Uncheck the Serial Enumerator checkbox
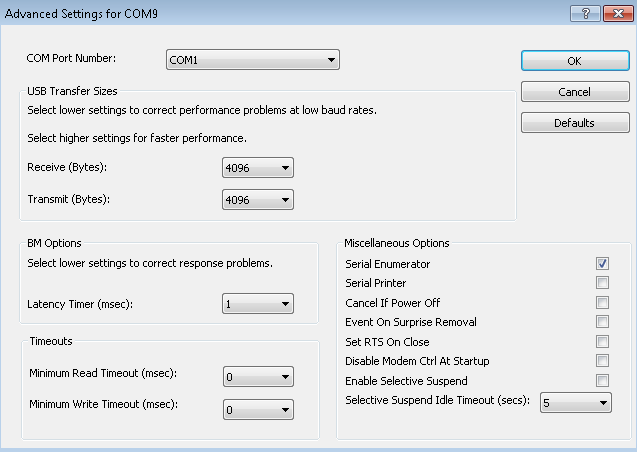This screenshot has width=637, height=452. tap(602, 264)
